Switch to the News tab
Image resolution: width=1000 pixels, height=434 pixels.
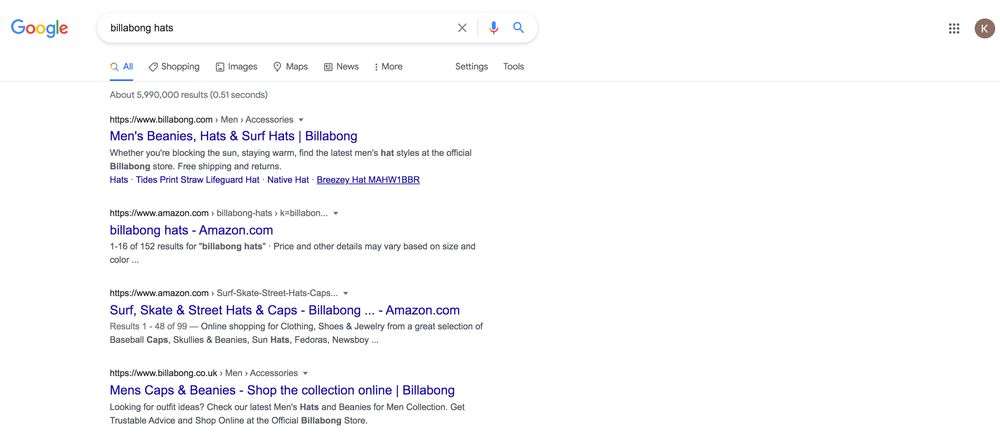coord(341,66)
